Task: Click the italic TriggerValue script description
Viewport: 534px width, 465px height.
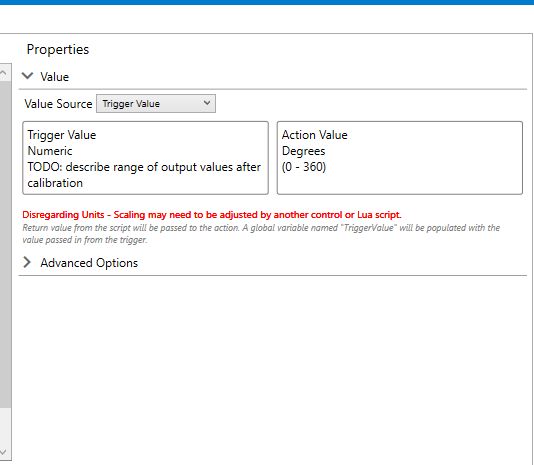Action: 261,234
